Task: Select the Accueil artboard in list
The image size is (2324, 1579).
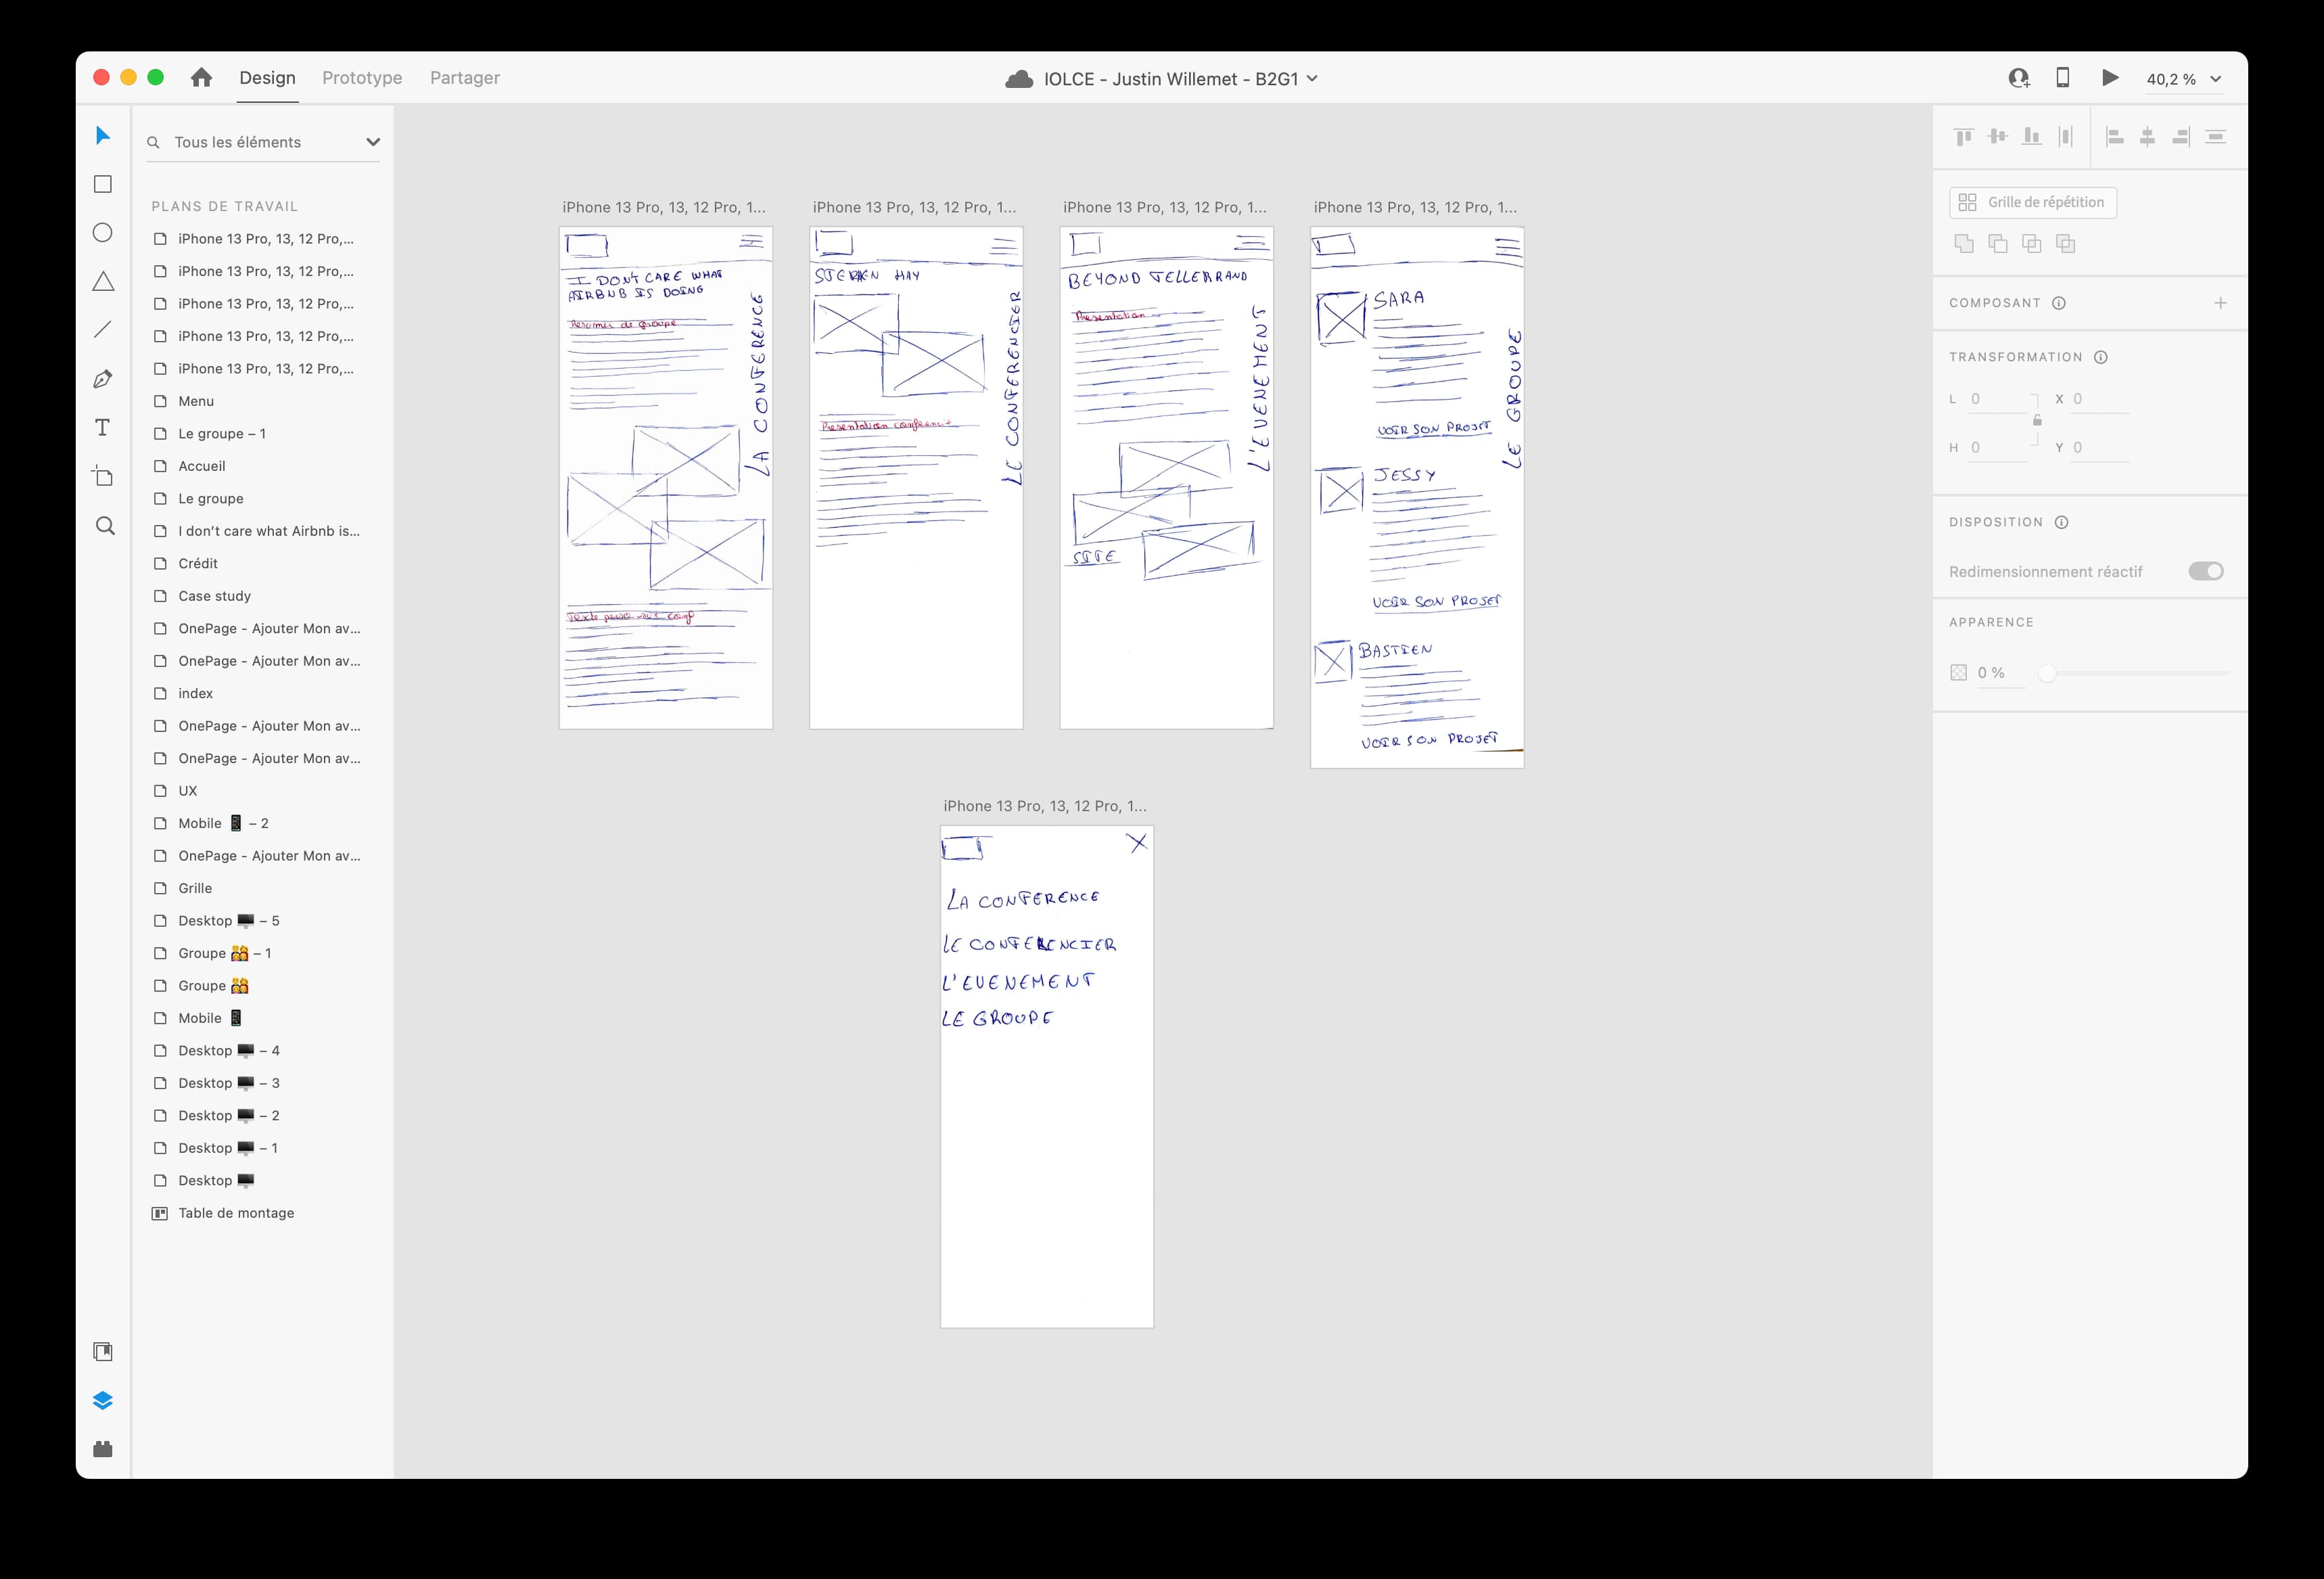Action: pyautogui.click(x=262, y=466)
